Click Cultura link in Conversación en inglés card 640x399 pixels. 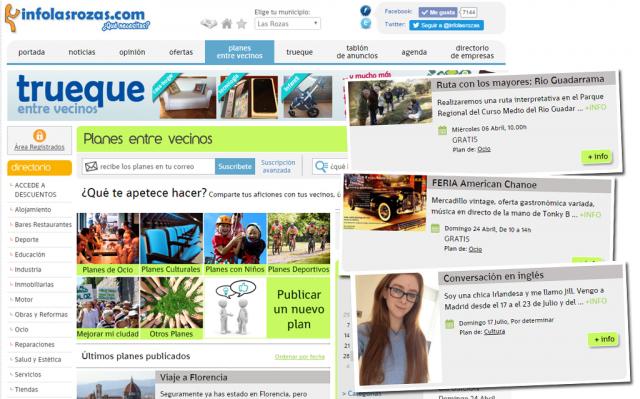[494, 332]
